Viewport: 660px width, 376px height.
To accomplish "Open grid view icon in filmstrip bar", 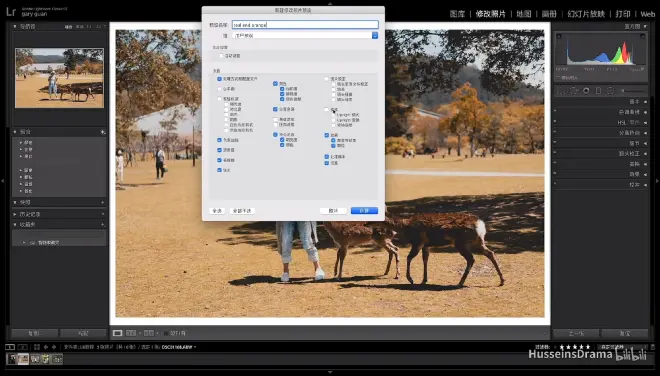I will tap(37, 347).
